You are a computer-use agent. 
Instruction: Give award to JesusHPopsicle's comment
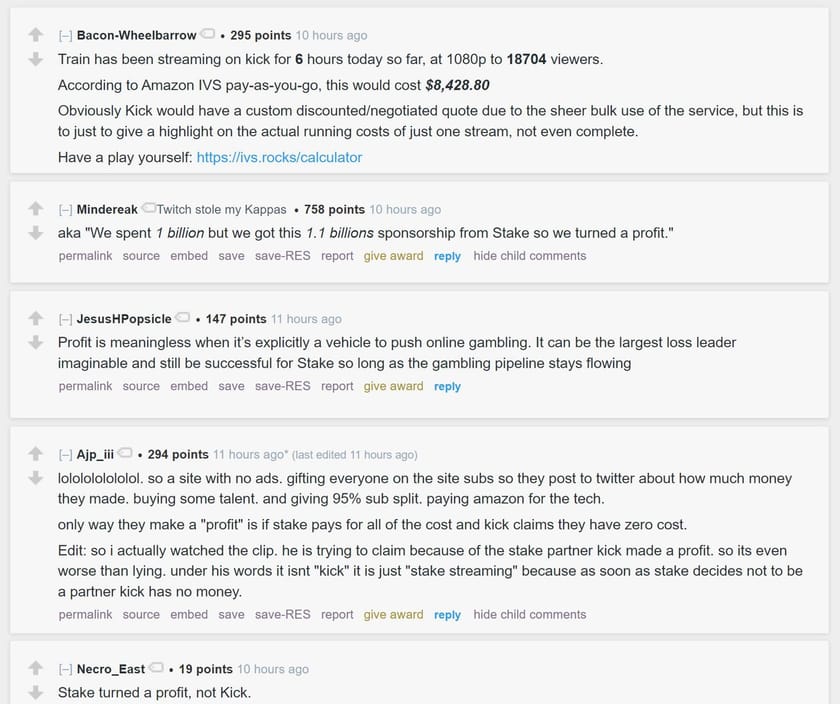[393, 386]
